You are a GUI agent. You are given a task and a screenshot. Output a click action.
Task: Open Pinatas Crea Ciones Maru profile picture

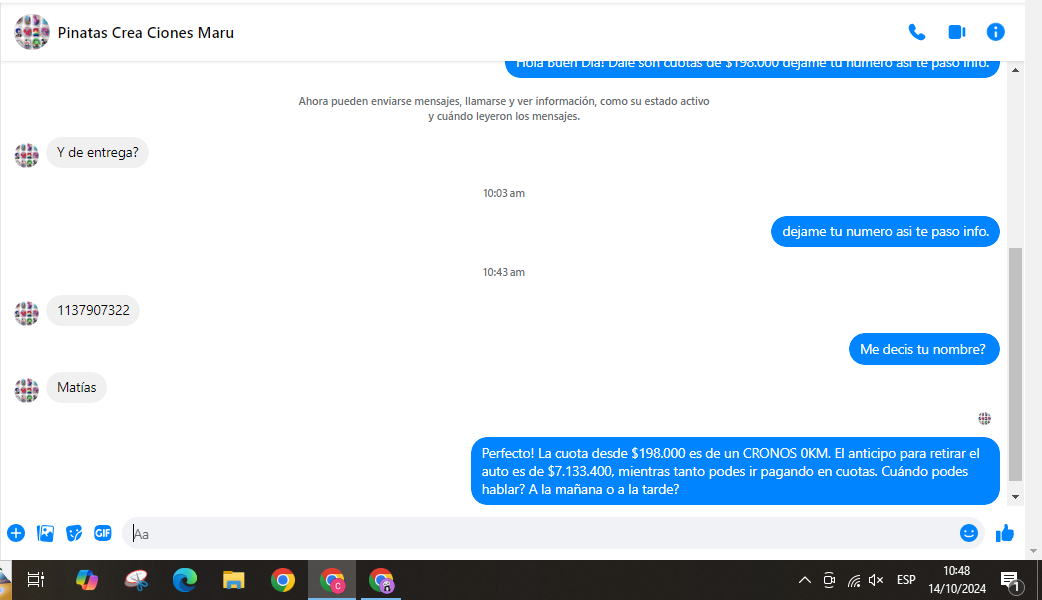pos(32,32)
